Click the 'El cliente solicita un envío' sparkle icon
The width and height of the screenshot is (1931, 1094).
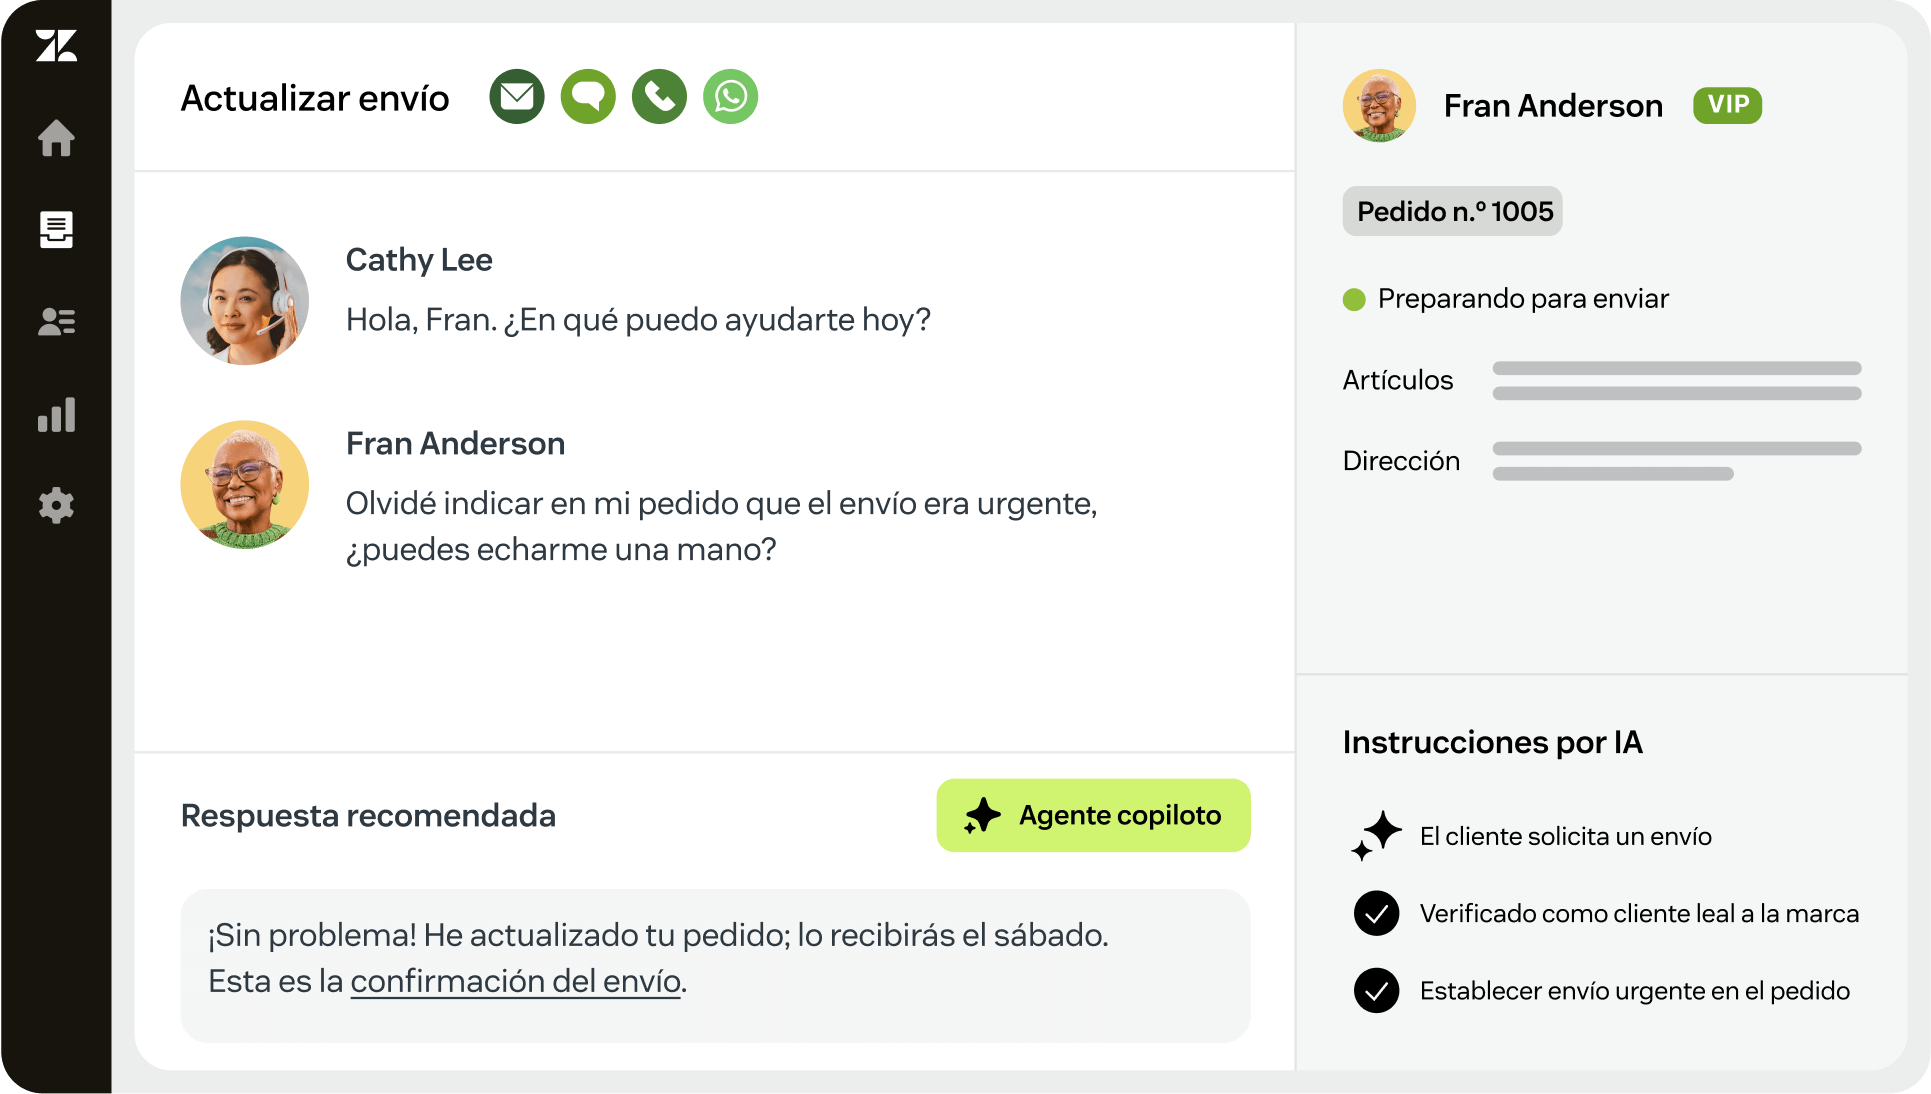coord(1376,836)
